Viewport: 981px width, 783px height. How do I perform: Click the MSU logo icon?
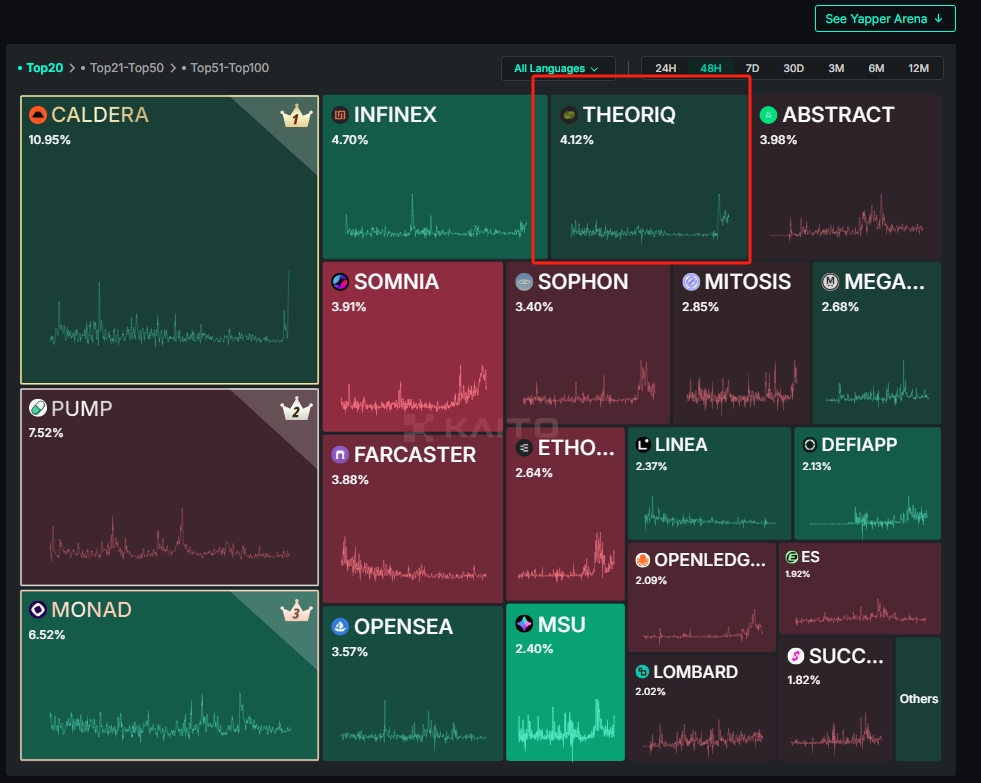click(x=524, y=624)
